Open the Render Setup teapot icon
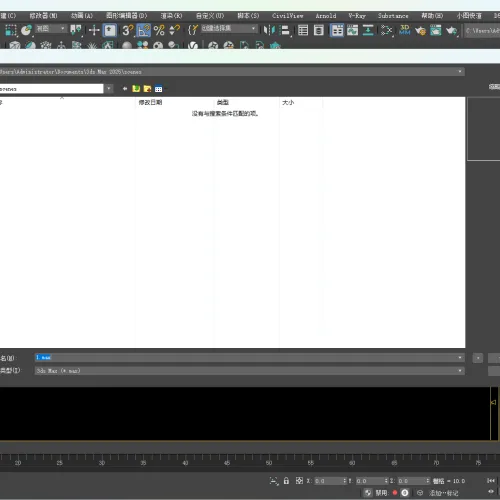Viewport: 500px width, 500px height. (420, 30)
